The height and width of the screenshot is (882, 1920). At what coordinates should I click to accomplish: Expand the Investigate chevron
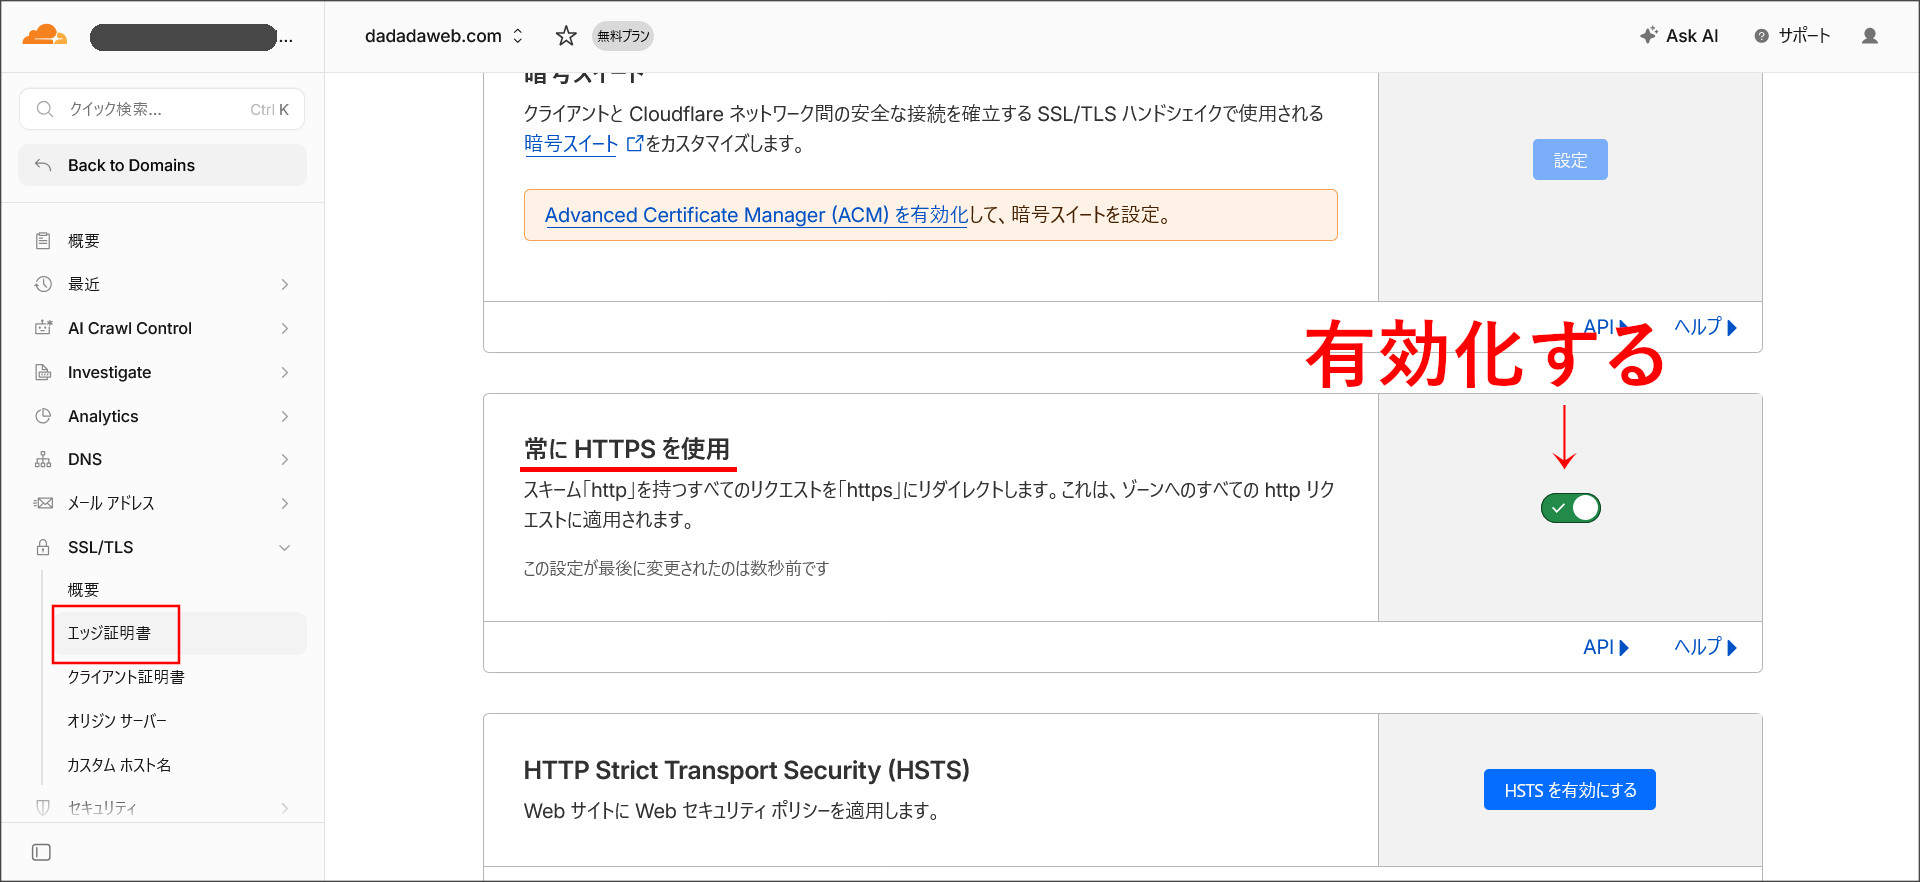(285, 372)
